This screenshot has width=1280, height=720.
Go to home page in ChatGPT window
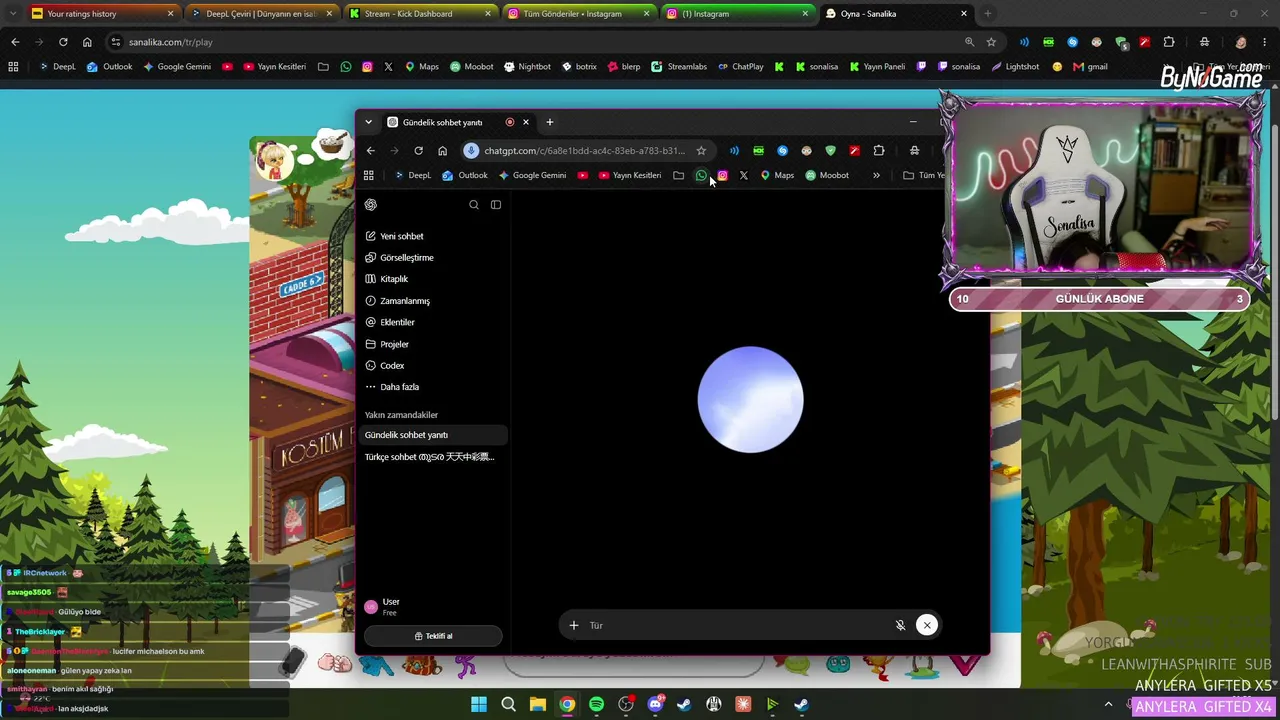(x=442, y=151)
